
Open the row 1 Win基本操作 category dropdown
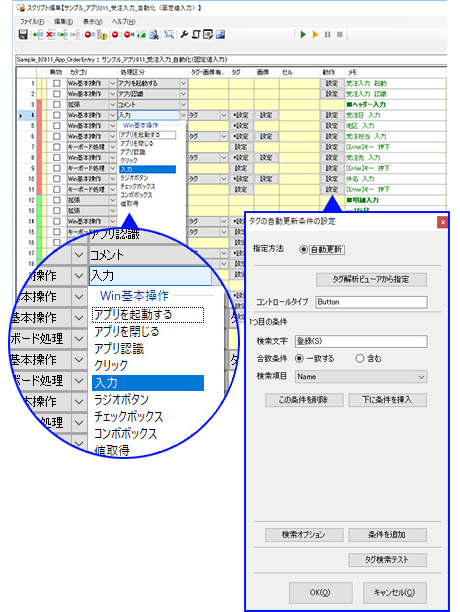112,83
